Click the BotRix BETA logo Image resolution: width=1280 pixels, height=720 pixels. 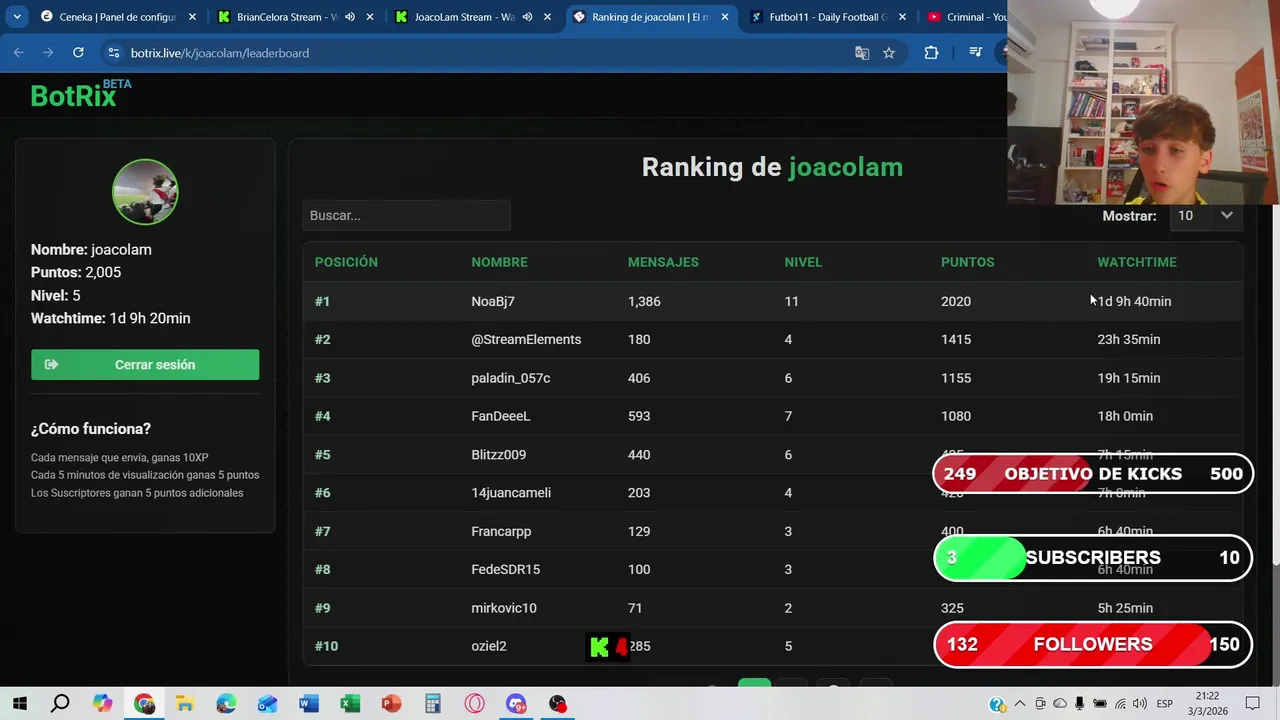80,95
